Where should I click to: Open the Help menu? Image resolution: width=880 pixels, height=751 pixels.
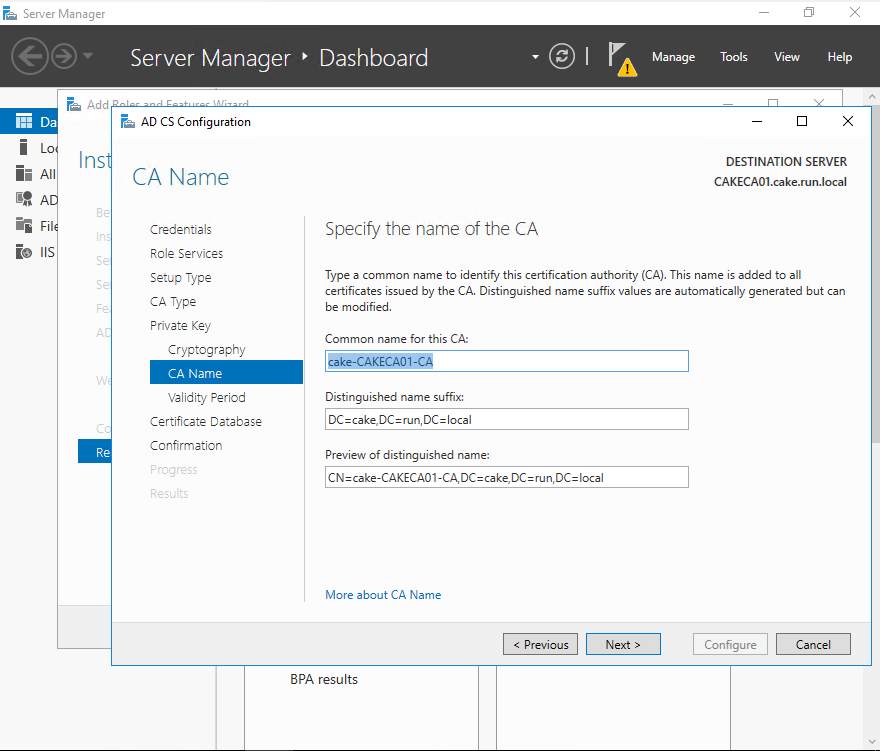[x=839, y=57]
